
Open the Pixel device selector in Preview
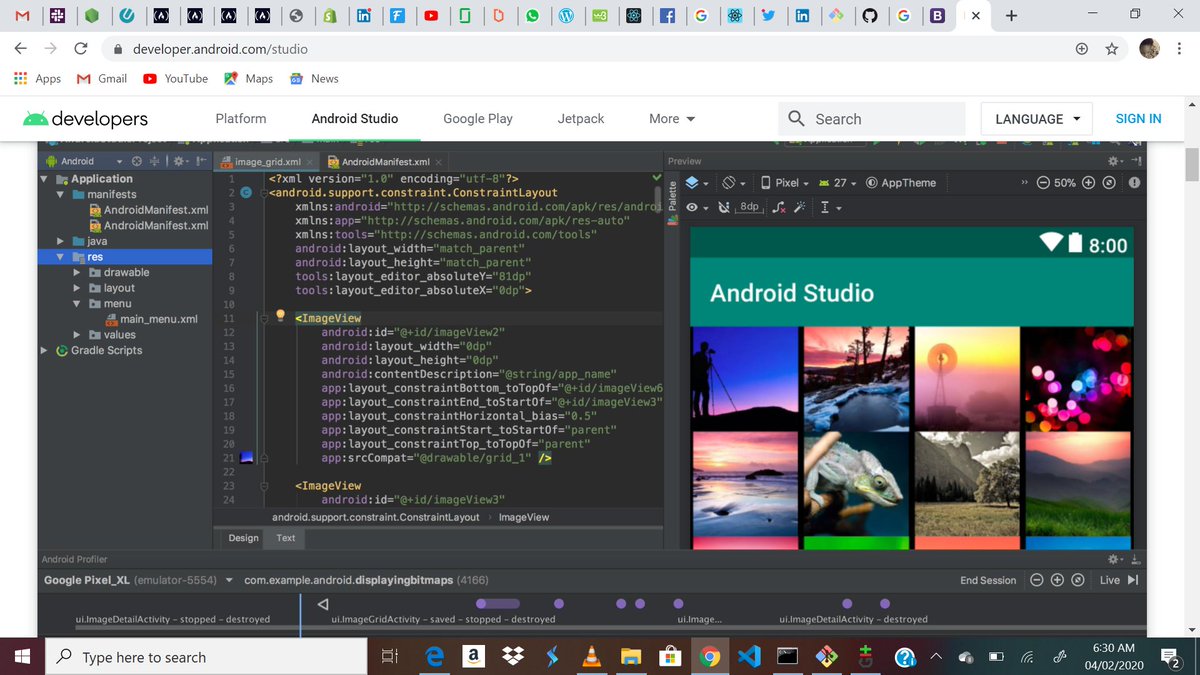(x=784, y=183)
